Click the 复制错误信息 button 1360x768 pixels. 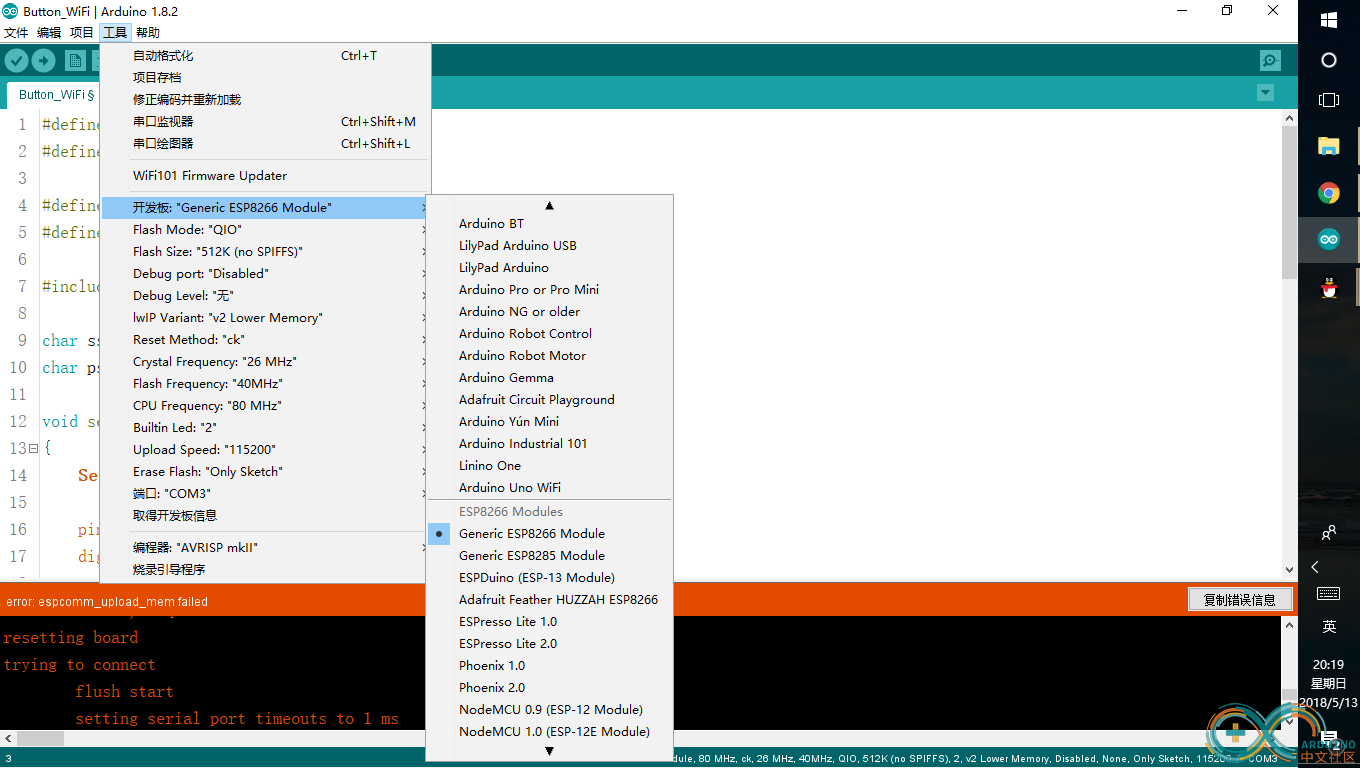1240,600
